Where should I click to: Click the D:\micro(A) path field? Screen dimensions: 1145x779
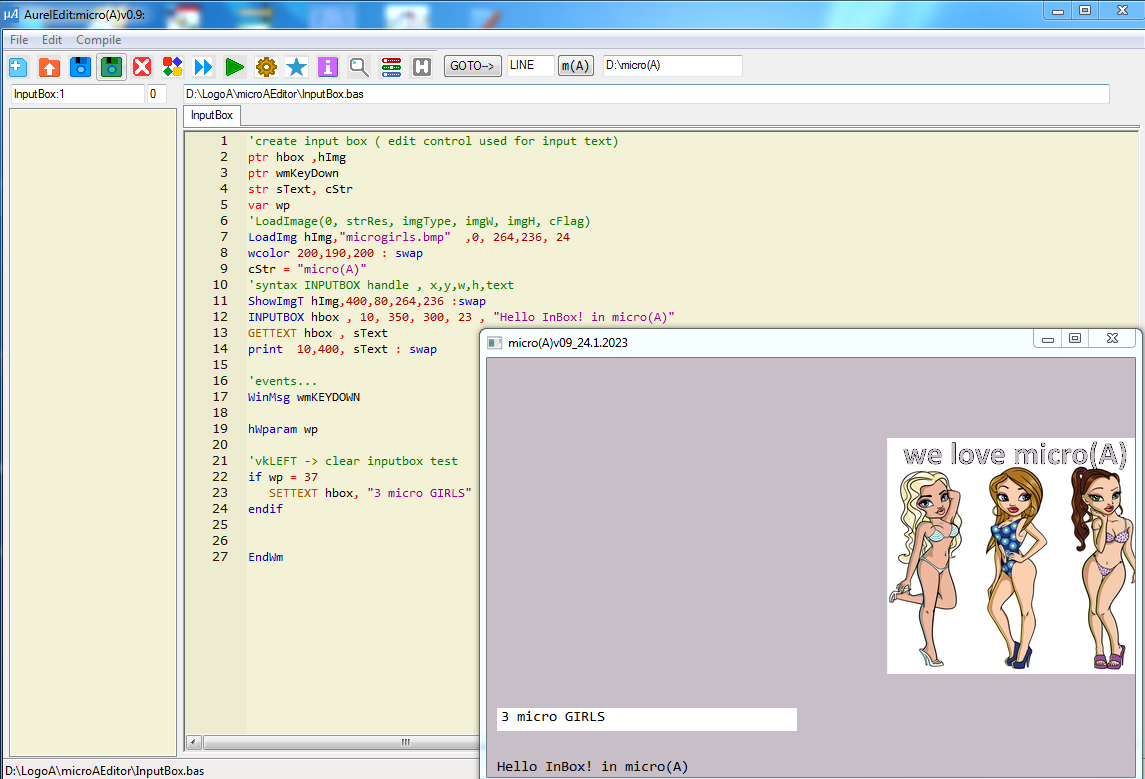pos(673,65)
